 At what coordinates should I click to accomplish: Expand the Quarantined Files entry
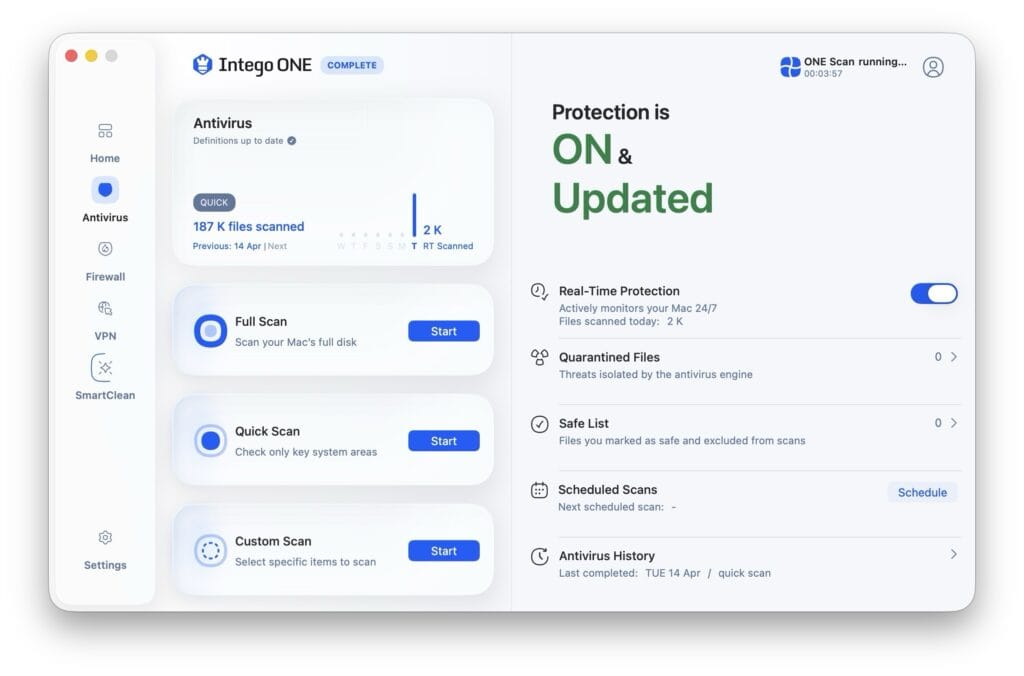[x=951, y=357]
